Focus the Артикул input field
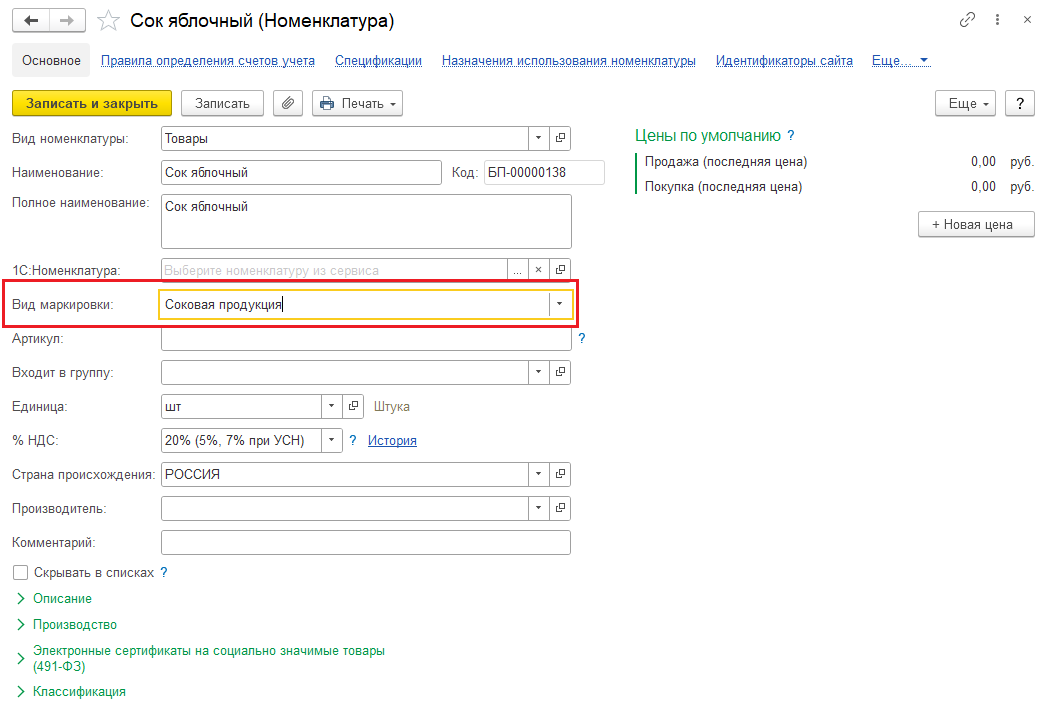 pos(366,338)
